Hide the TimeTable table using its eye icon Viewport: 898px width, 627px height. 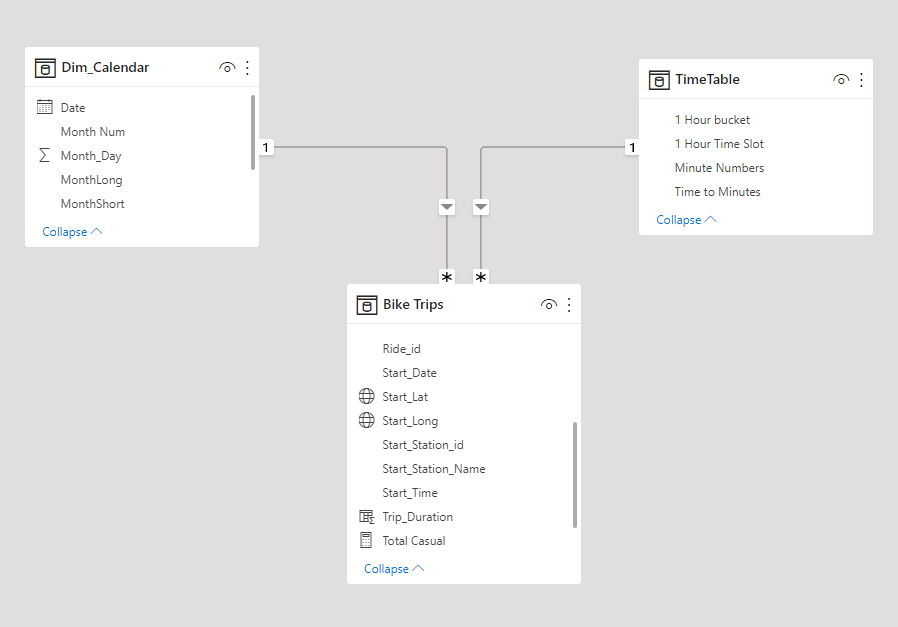841,79
